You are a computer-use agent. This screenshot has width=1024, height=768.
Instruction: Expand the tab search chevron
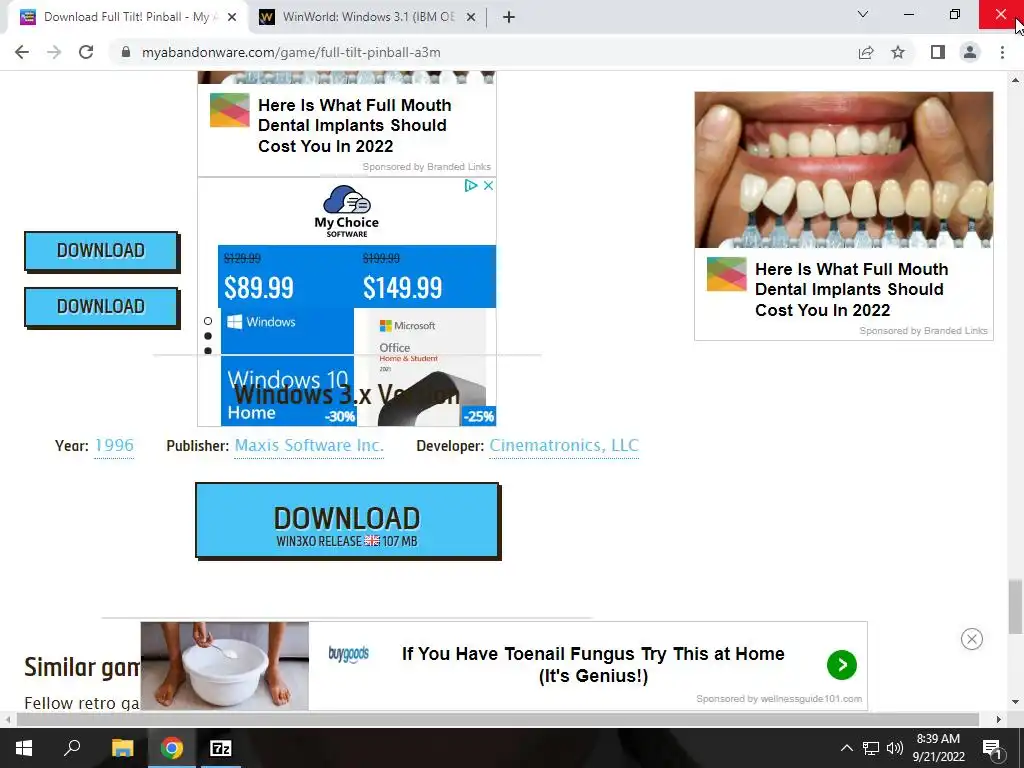(863, 14)
